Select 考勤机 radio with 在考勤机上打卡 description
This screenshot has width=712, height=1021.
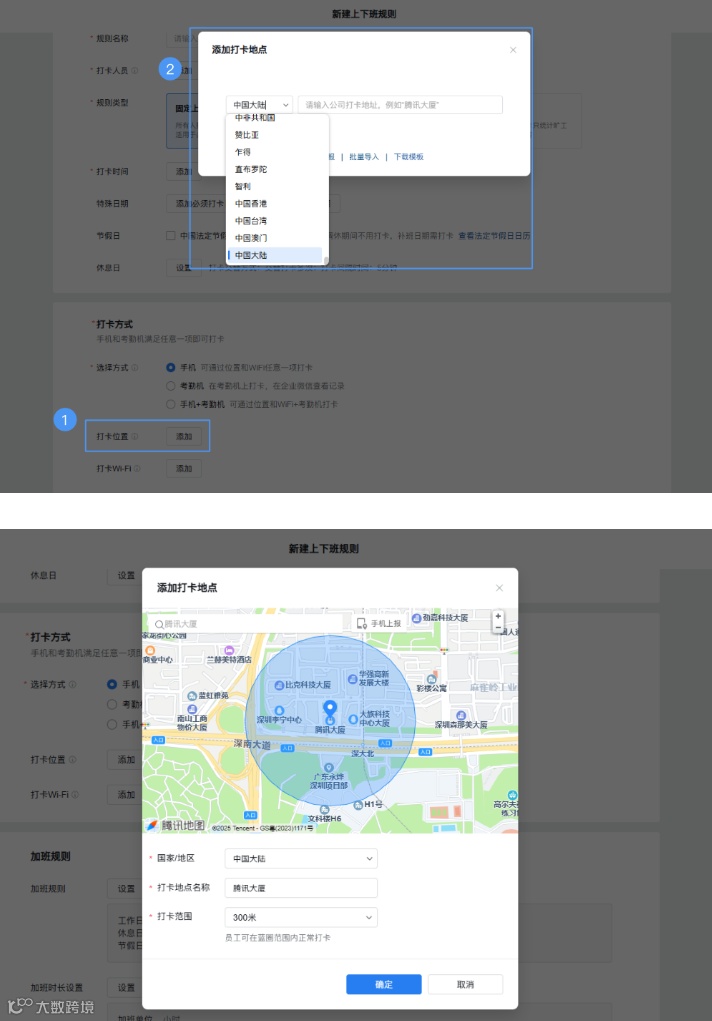click(x=171, y=385)
